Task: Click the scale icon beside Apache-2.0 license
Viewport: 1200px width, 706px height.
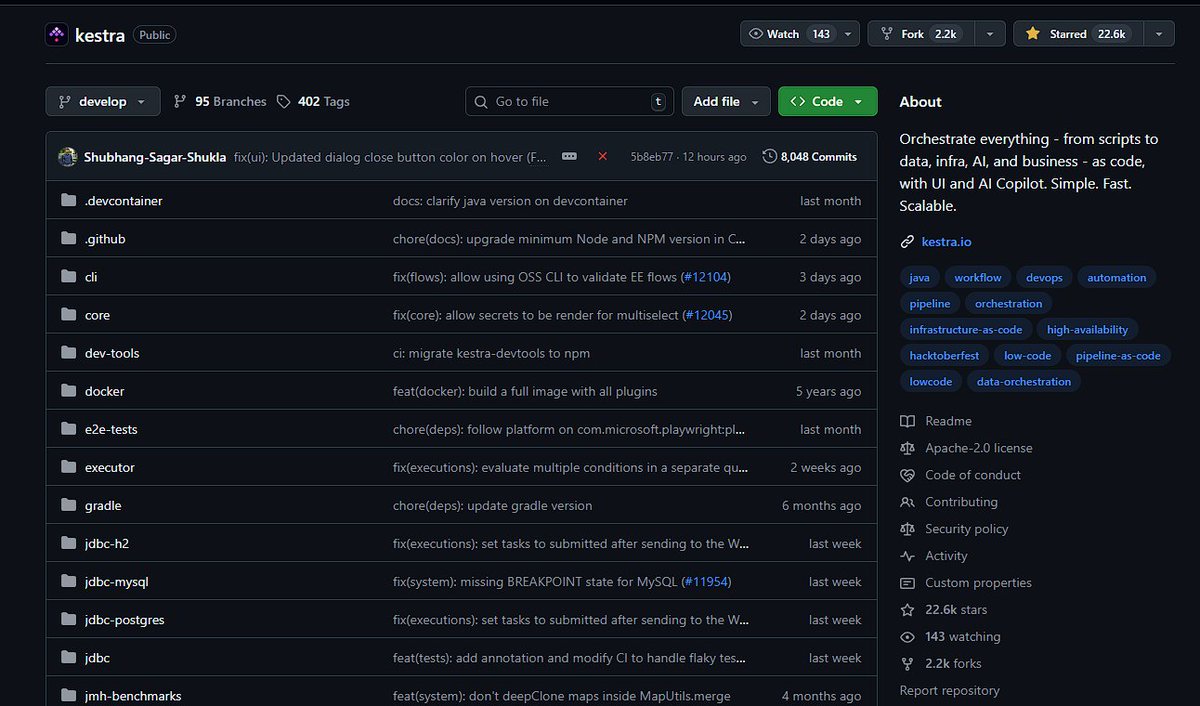Action: pyautogui.click(x=907, y=448)
